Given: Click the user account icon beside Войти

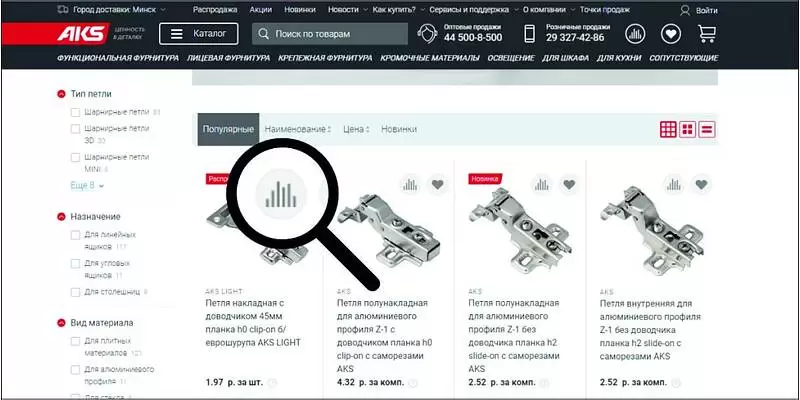Looking at the screenshot, I should coord(685,10).
